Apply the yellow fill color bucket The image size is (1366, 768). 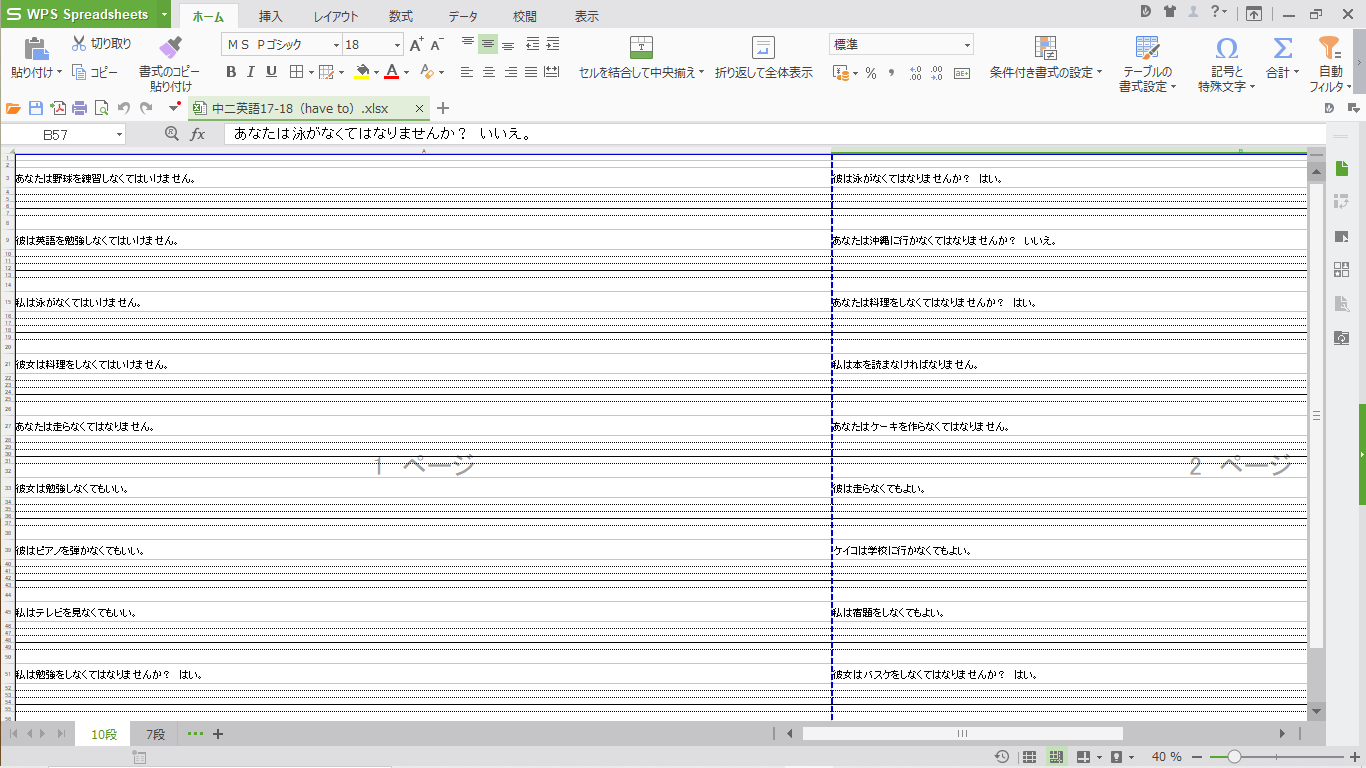(x=363, y=72)
